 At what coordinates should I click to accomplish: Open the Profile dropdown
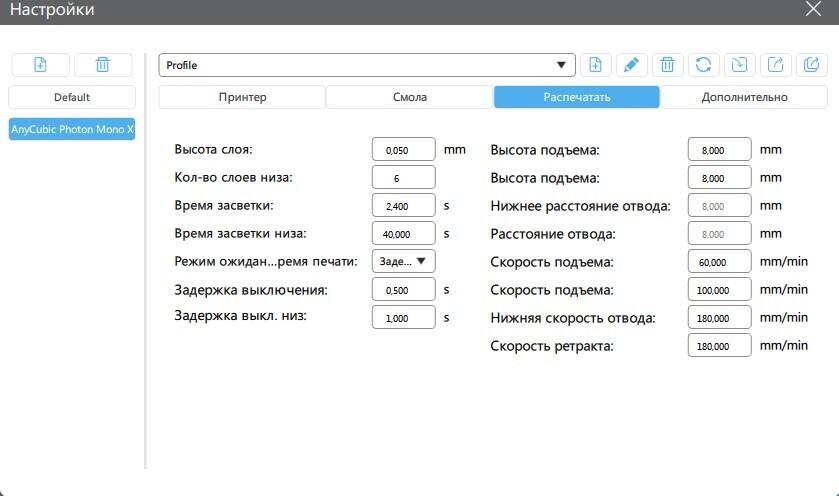click(367, 65)
